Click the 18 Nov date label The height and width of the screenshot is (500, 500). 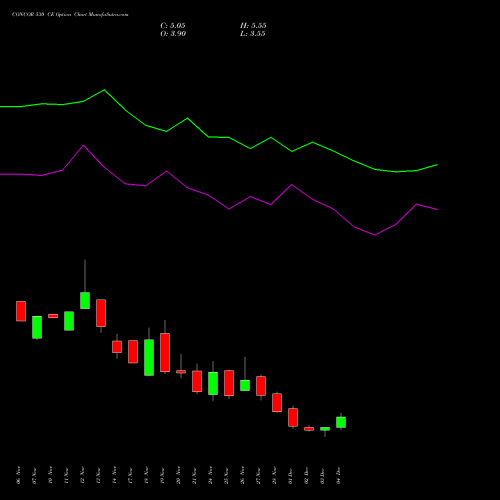click(x=146, y=475)
